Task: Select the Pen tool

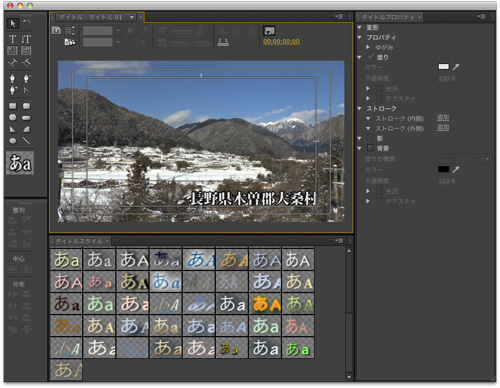Action: (x=13, y=78)
